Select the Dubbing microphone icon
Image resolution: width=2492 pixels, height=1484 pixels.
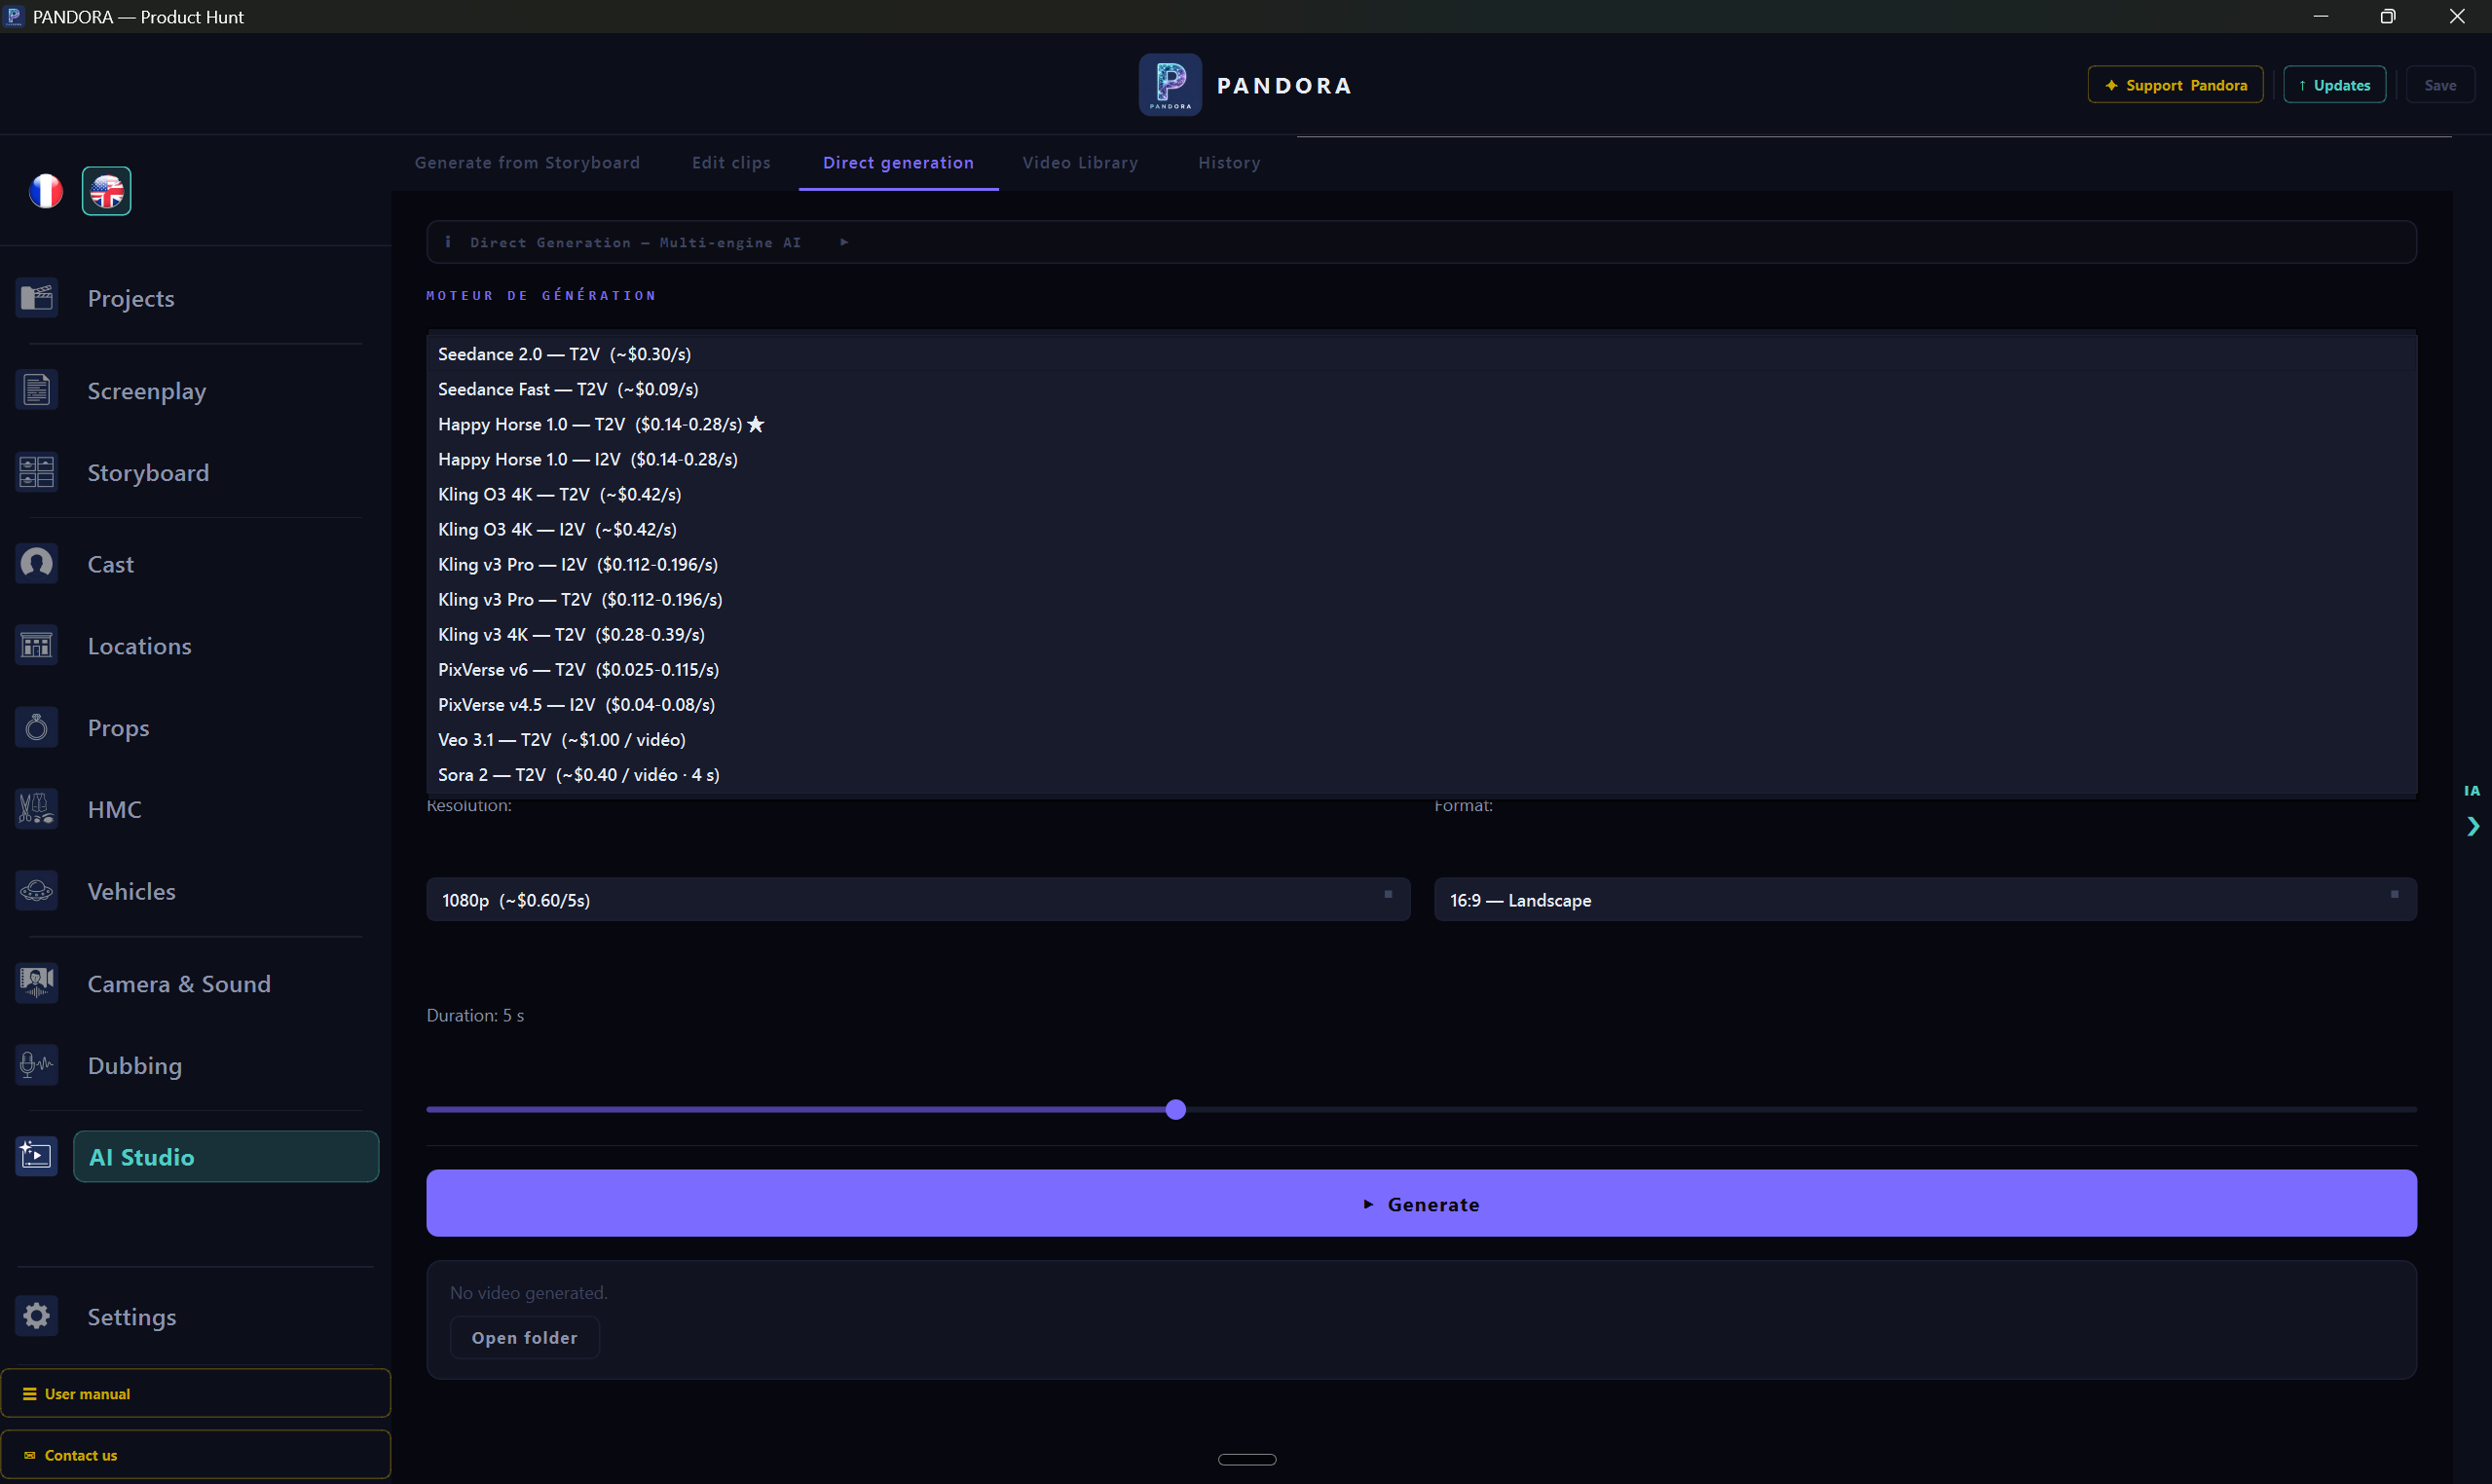pyautogui.click(x=37, y=1065)
